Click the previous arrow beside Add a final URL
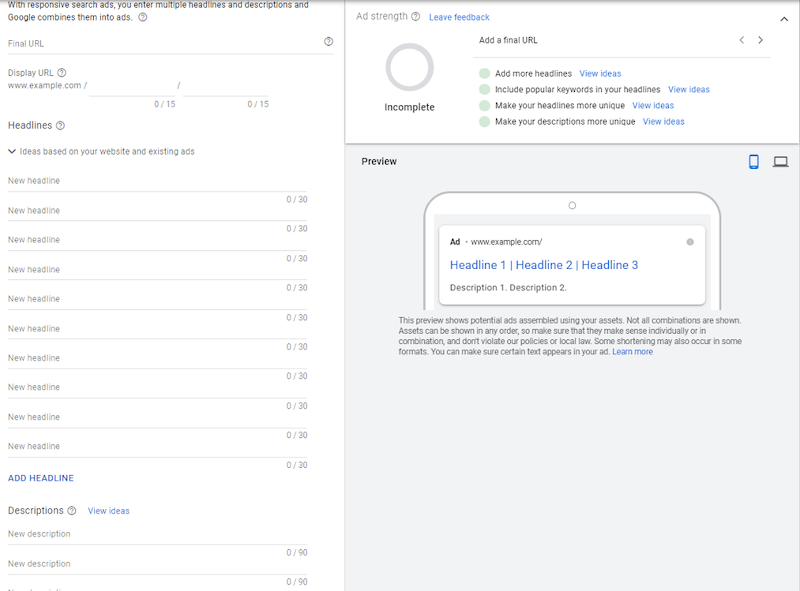 [741, 40]
